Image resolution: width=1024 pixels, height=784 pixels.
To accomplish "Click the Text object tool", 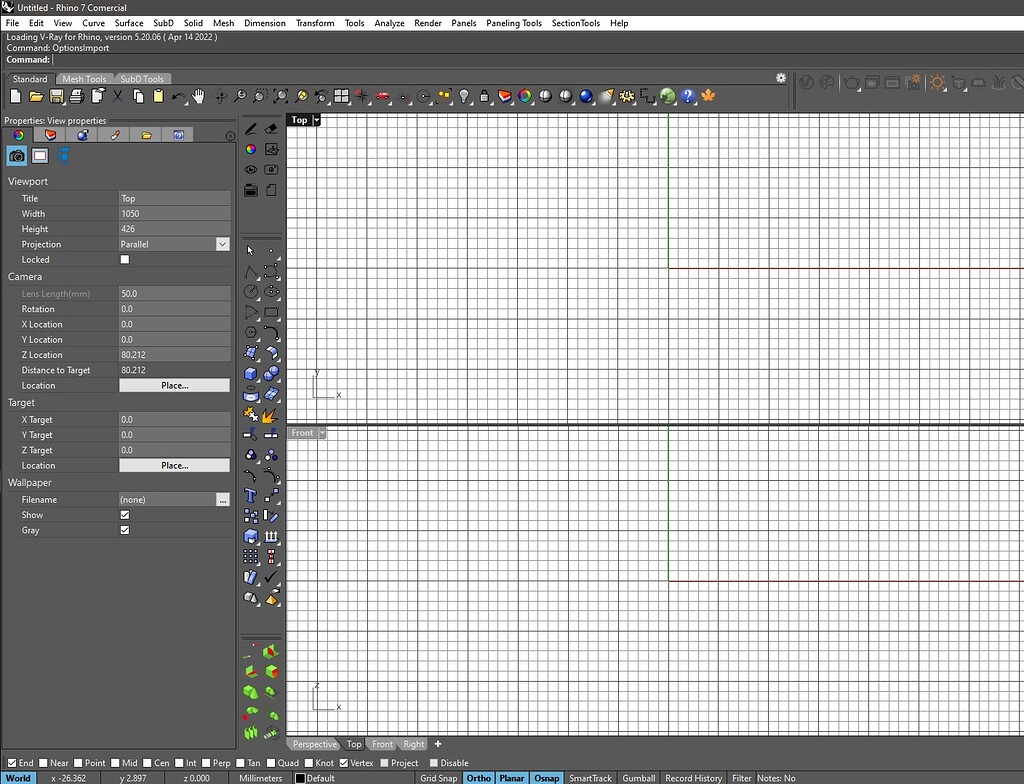I will coord(251,495).
